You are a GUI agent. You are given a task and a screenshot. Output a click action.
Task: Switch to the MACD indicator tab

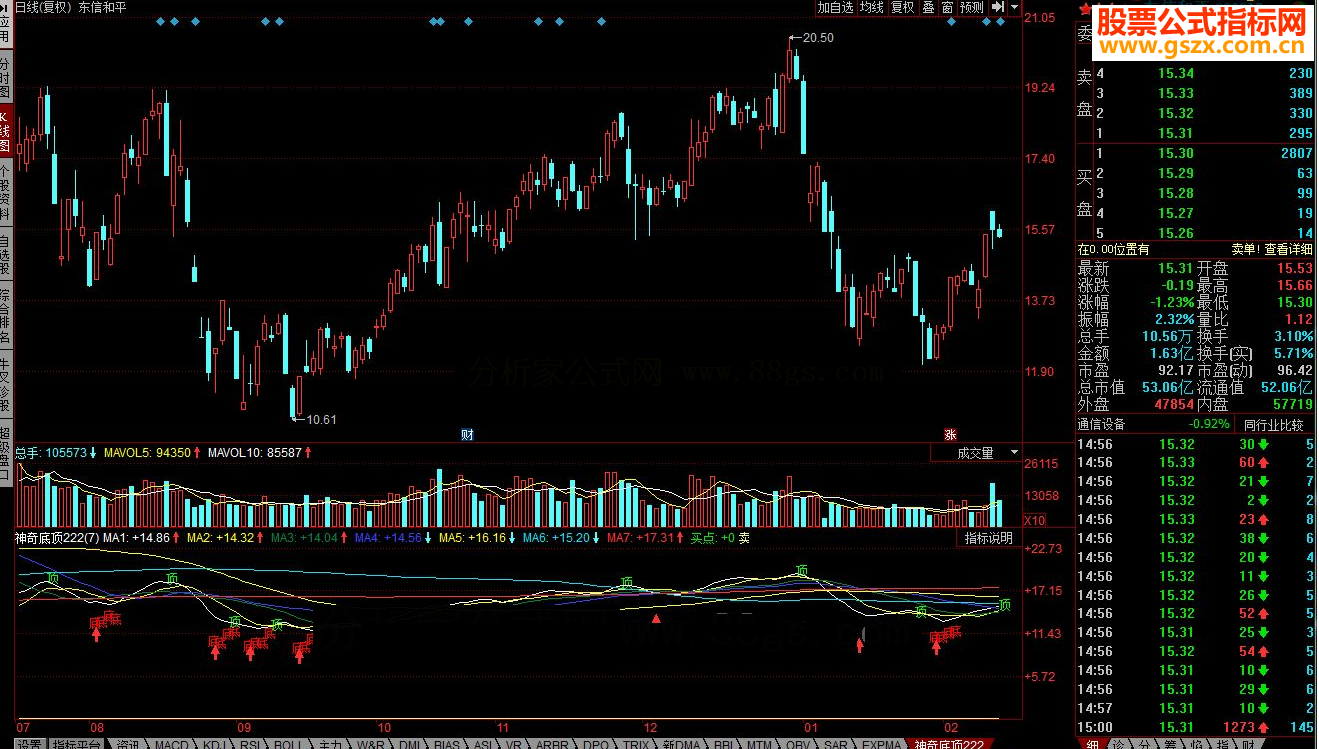(170, 743)
